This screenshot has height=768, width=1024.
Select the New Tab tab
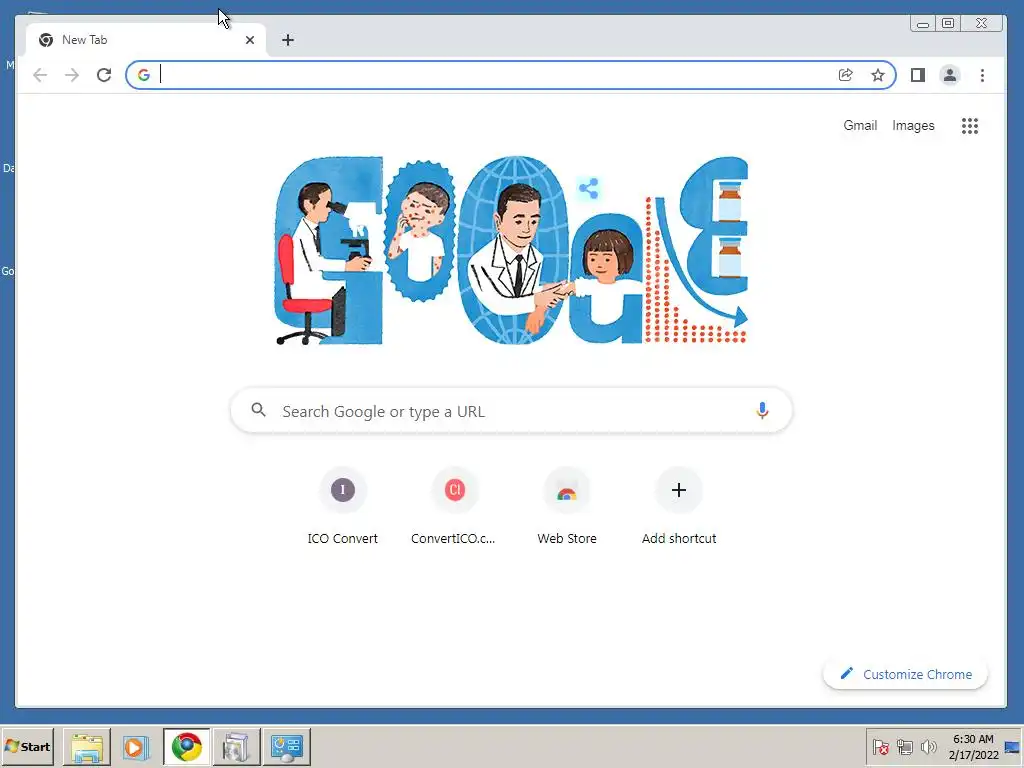146,40
